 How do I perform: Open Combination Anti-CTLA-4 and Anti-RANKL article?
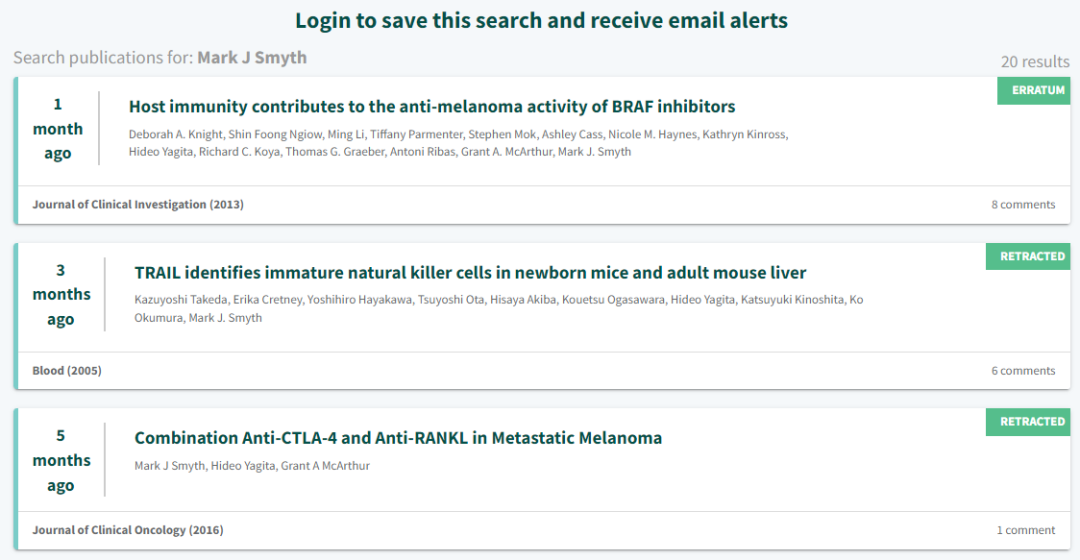coord(398,438)
